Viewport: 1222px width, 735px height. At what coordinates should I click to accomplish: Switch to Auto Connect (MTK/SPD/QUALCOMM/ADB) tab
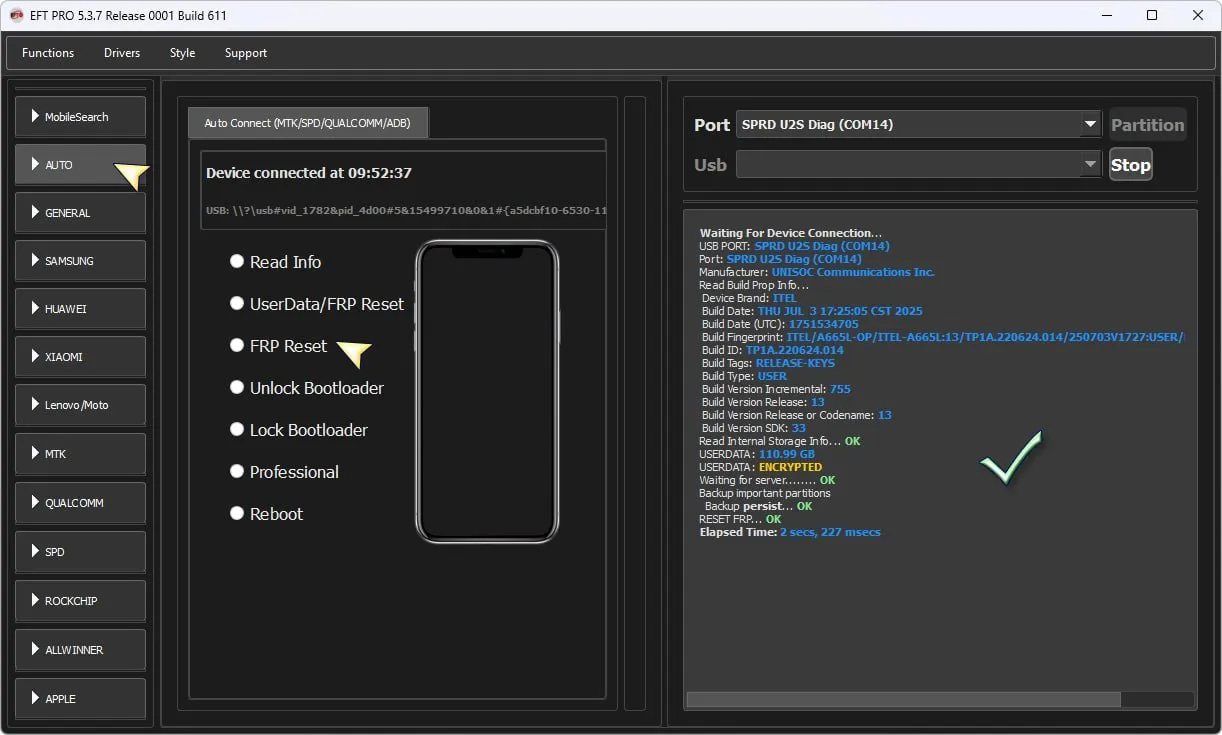(308, 123)
